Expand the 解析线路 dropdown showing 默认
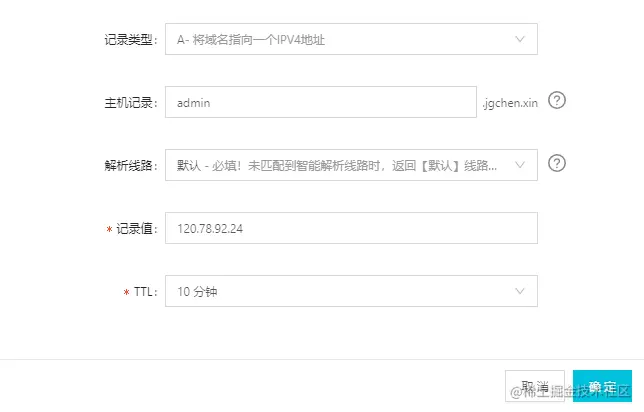Viewport: 644px width, 412px height. 351,165
